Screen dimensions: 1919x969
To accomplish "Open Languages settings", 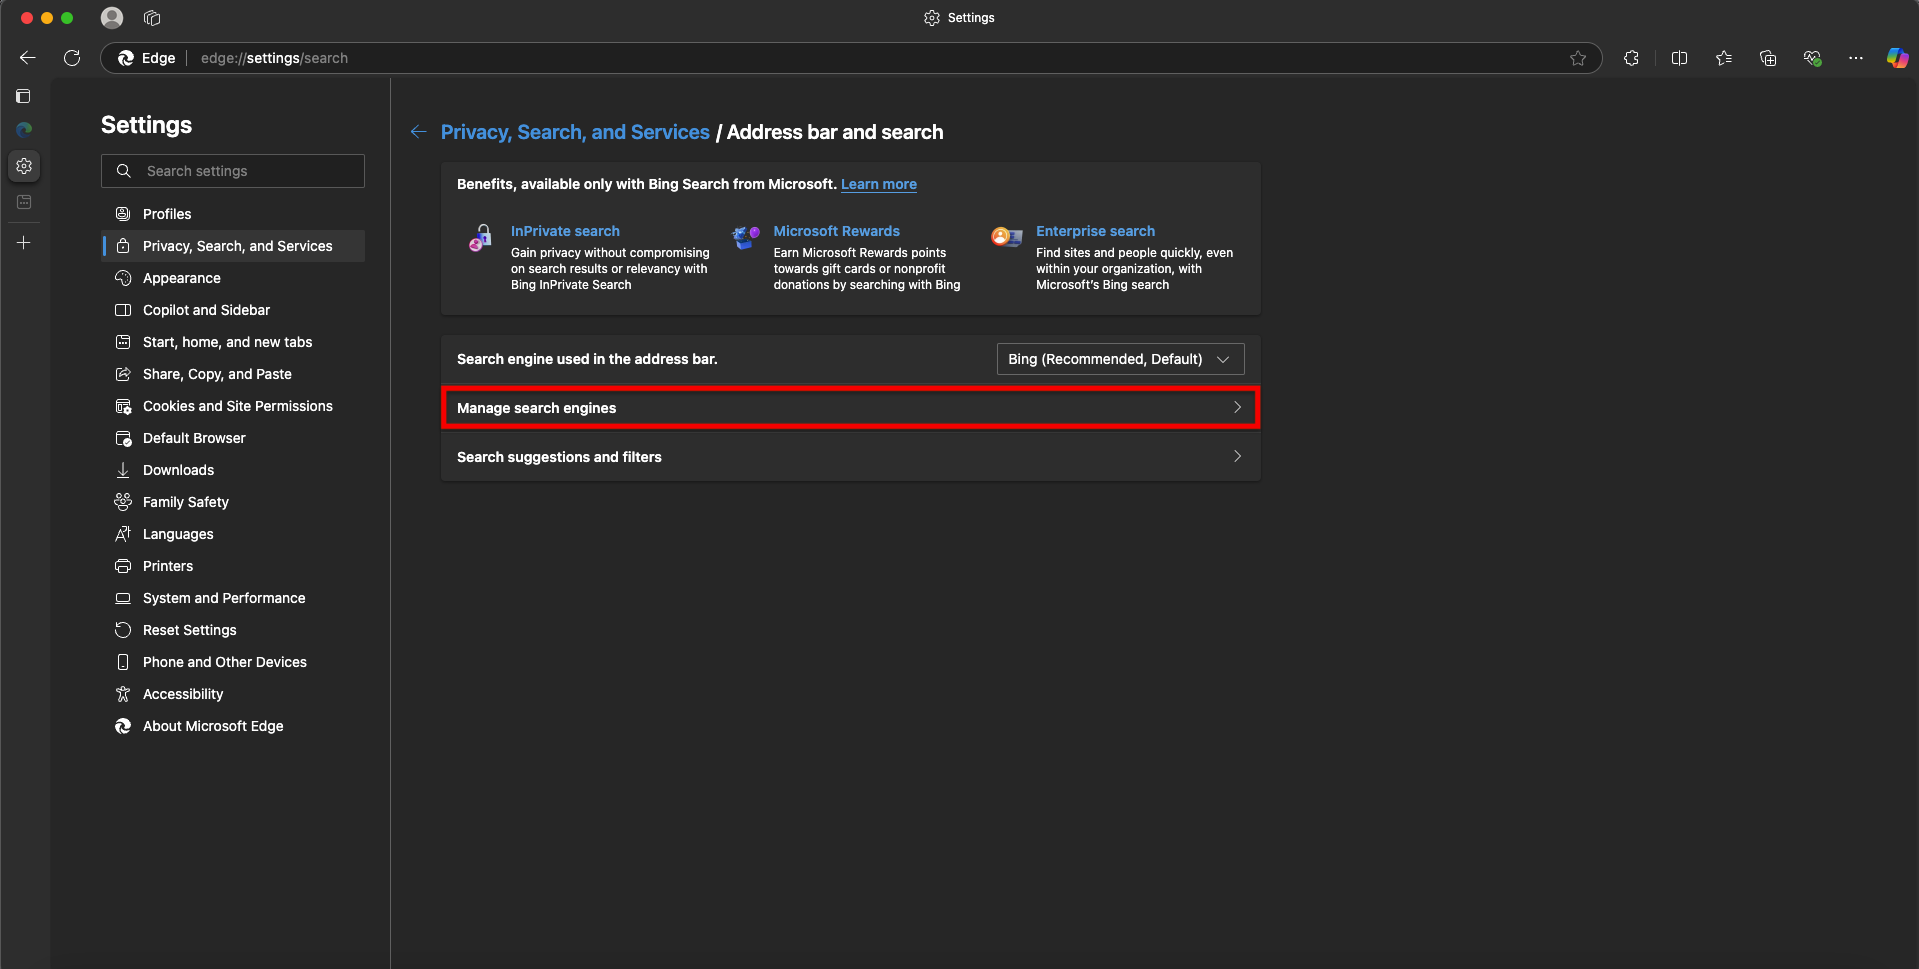I will pyautogui.click(x=233, y=534).
